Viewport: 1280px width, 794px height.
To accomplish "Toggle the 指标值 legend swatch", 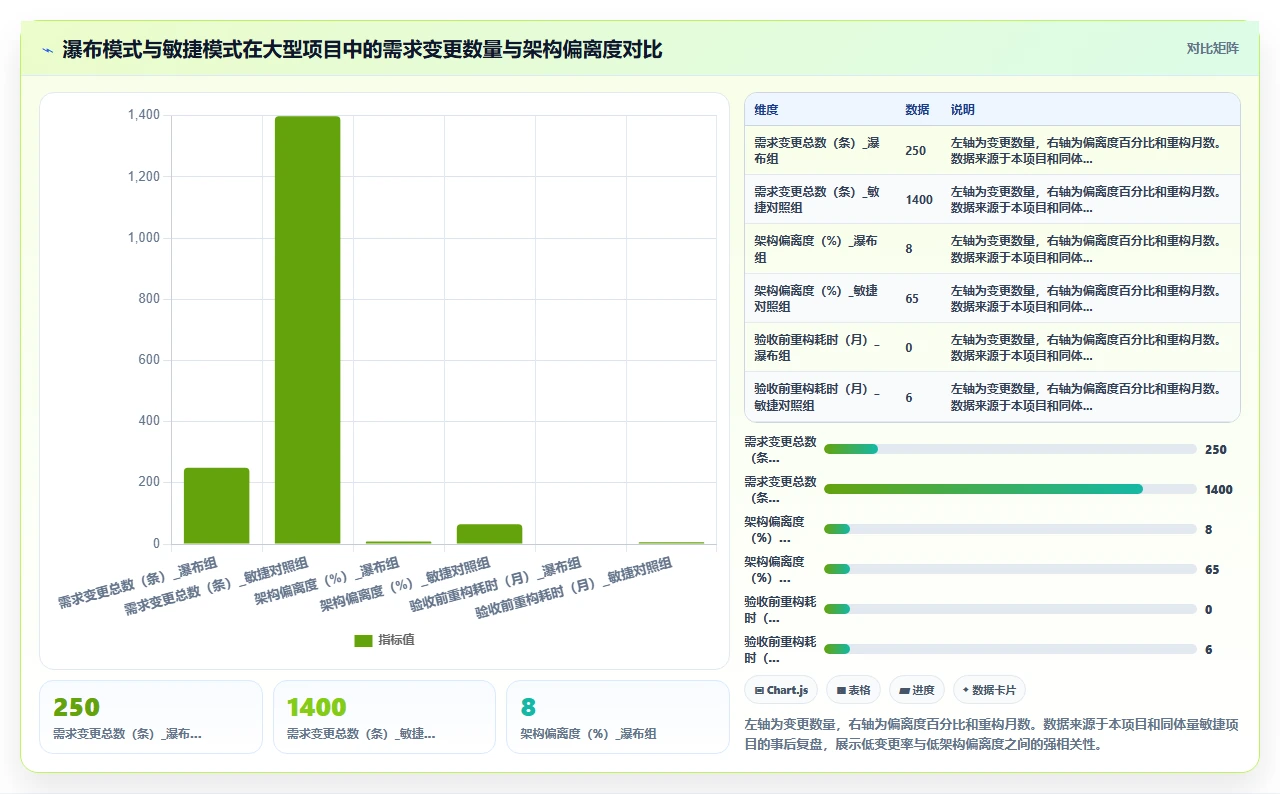I will click(x=363, y=640).
